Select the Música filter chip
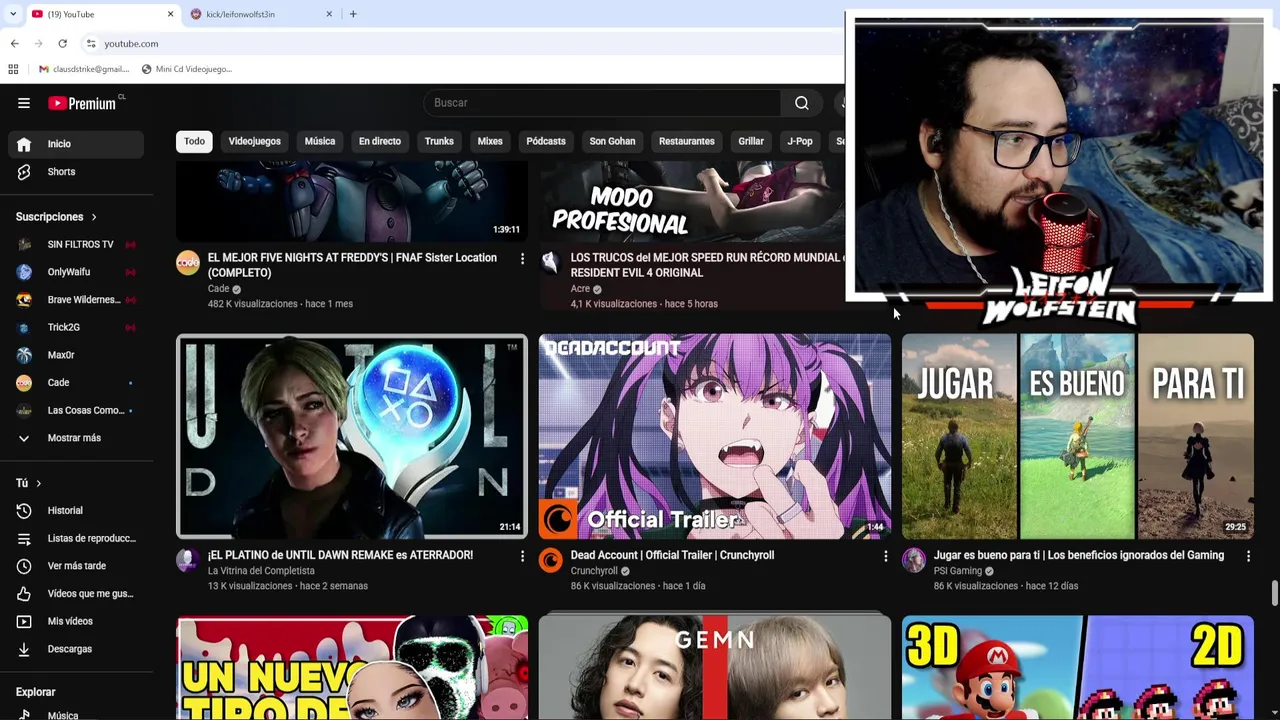Viewport: 1280px width, 720px height. click(x=320, y=141)
